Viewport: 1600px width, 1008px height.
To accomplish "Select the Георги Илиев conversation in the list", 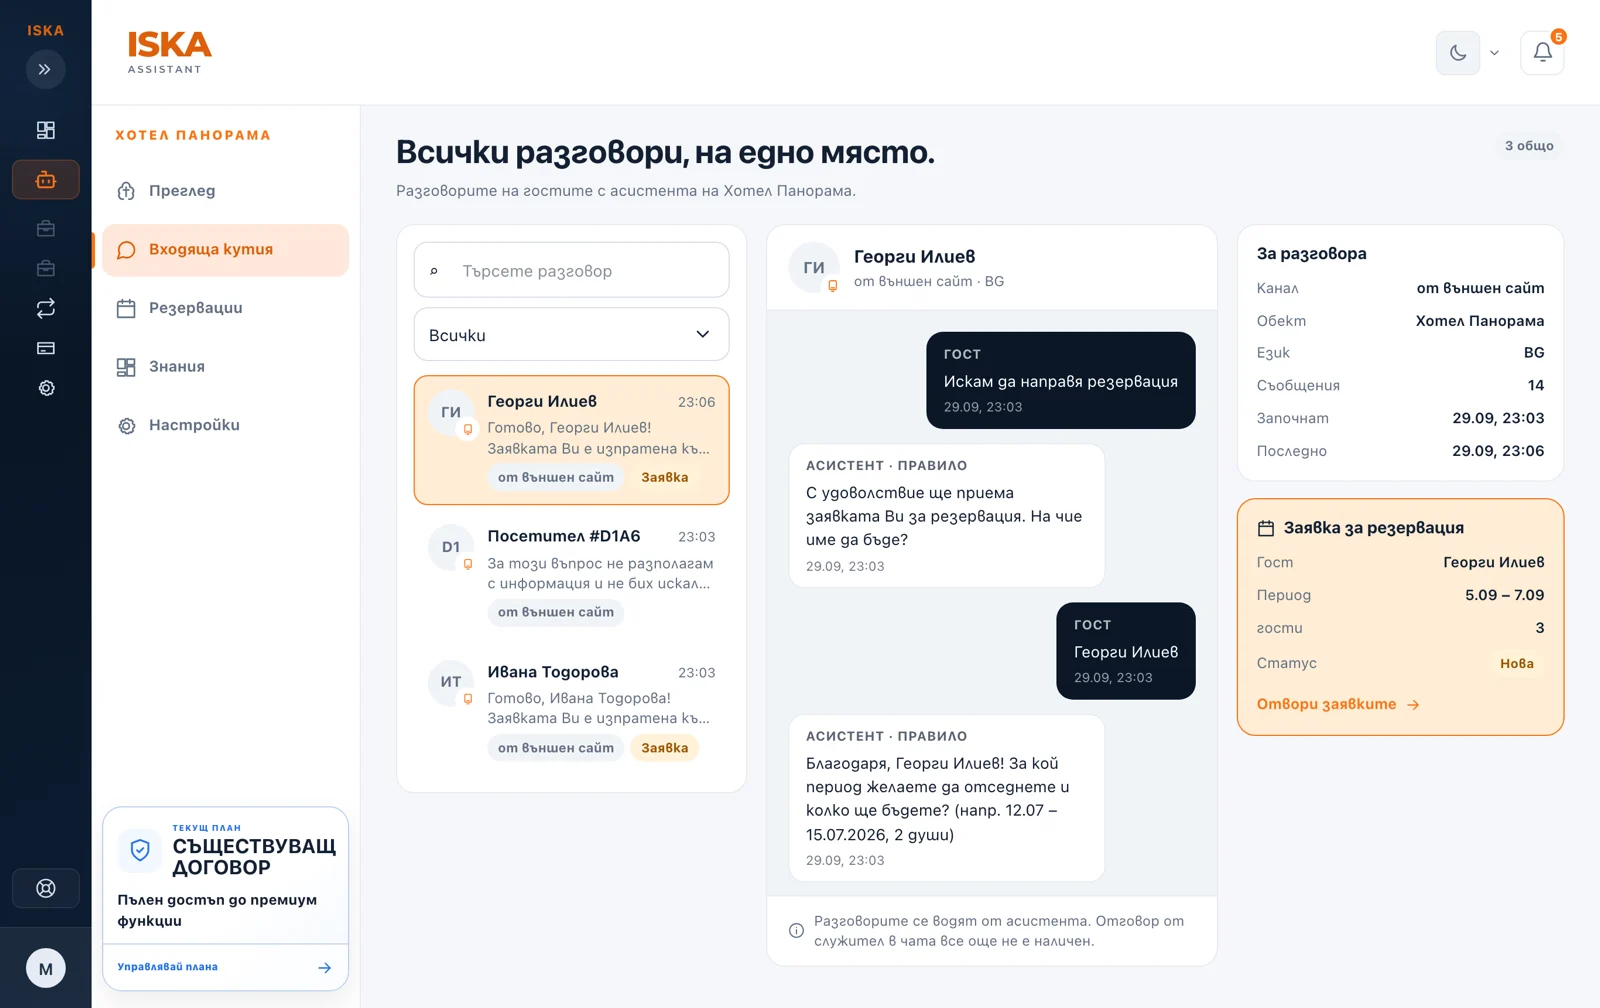I will tap(571, 440).
